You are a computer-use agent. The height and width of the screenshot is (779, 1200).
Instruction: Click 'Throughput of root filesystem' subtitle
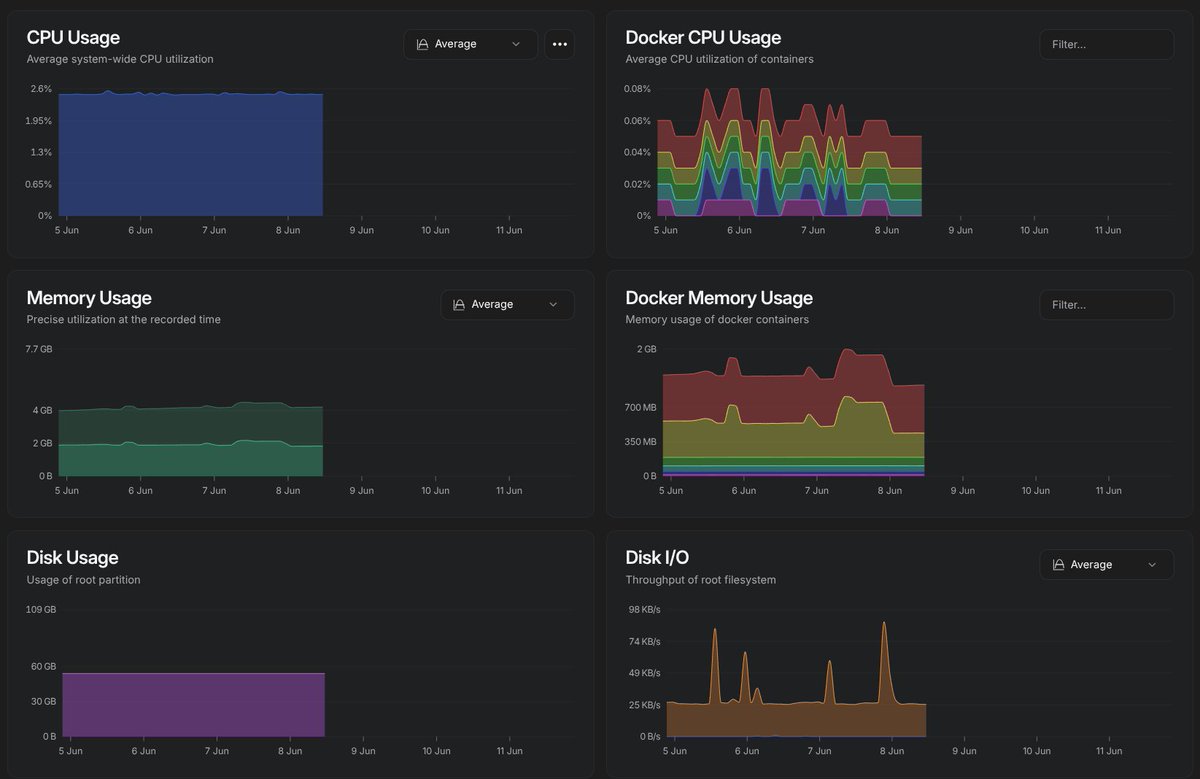click(701, 580)
